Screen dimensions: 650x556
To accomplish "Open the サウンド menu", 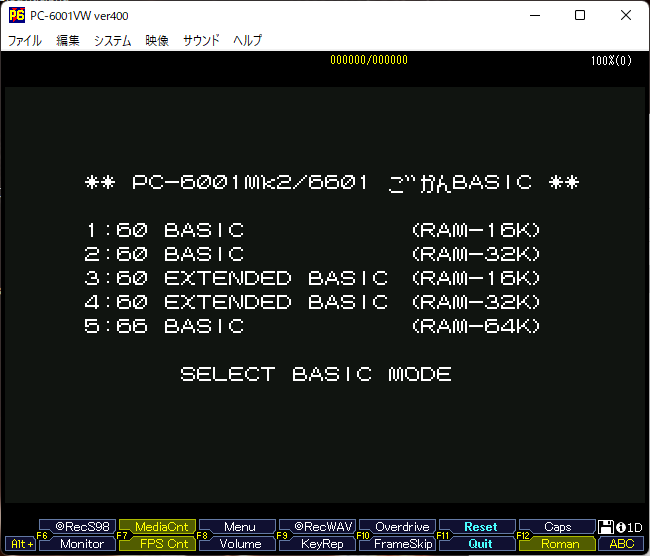I will 201,40.
